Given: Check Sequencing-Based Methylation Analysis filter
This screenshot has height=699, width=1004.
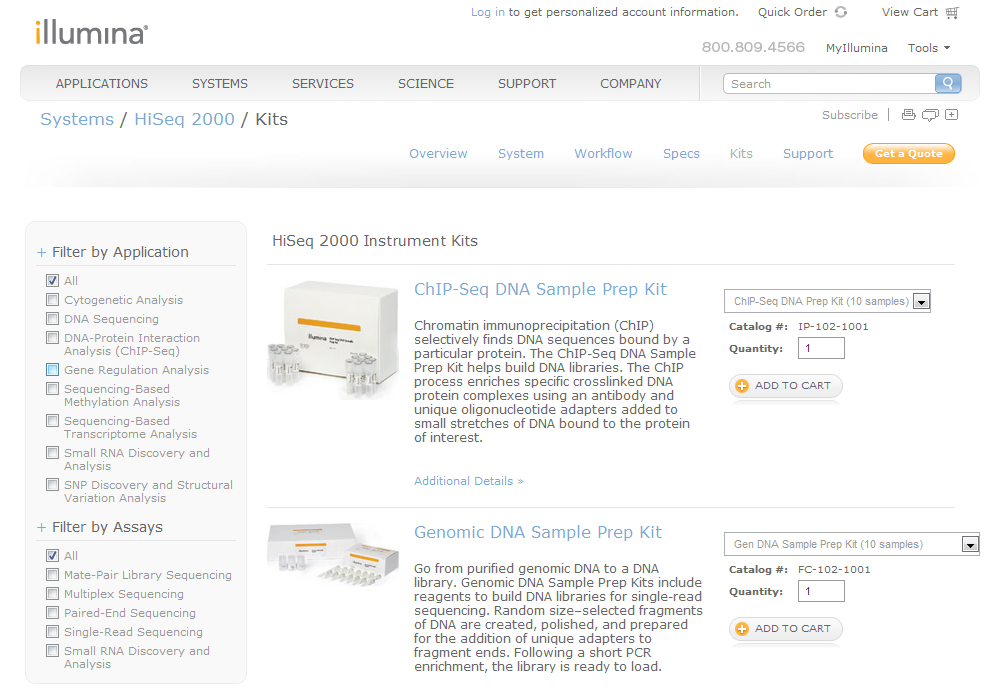Looking at the screenshot, I should click(x=53, y=389).
